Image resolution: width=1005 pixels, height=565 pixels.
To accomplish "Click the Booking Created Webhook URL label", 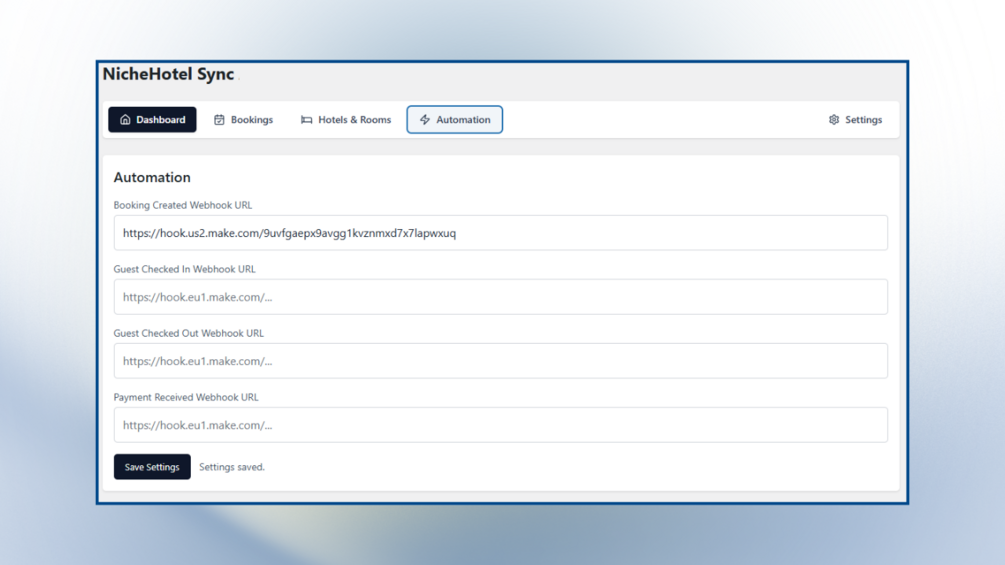I will [x=183, y=205].
